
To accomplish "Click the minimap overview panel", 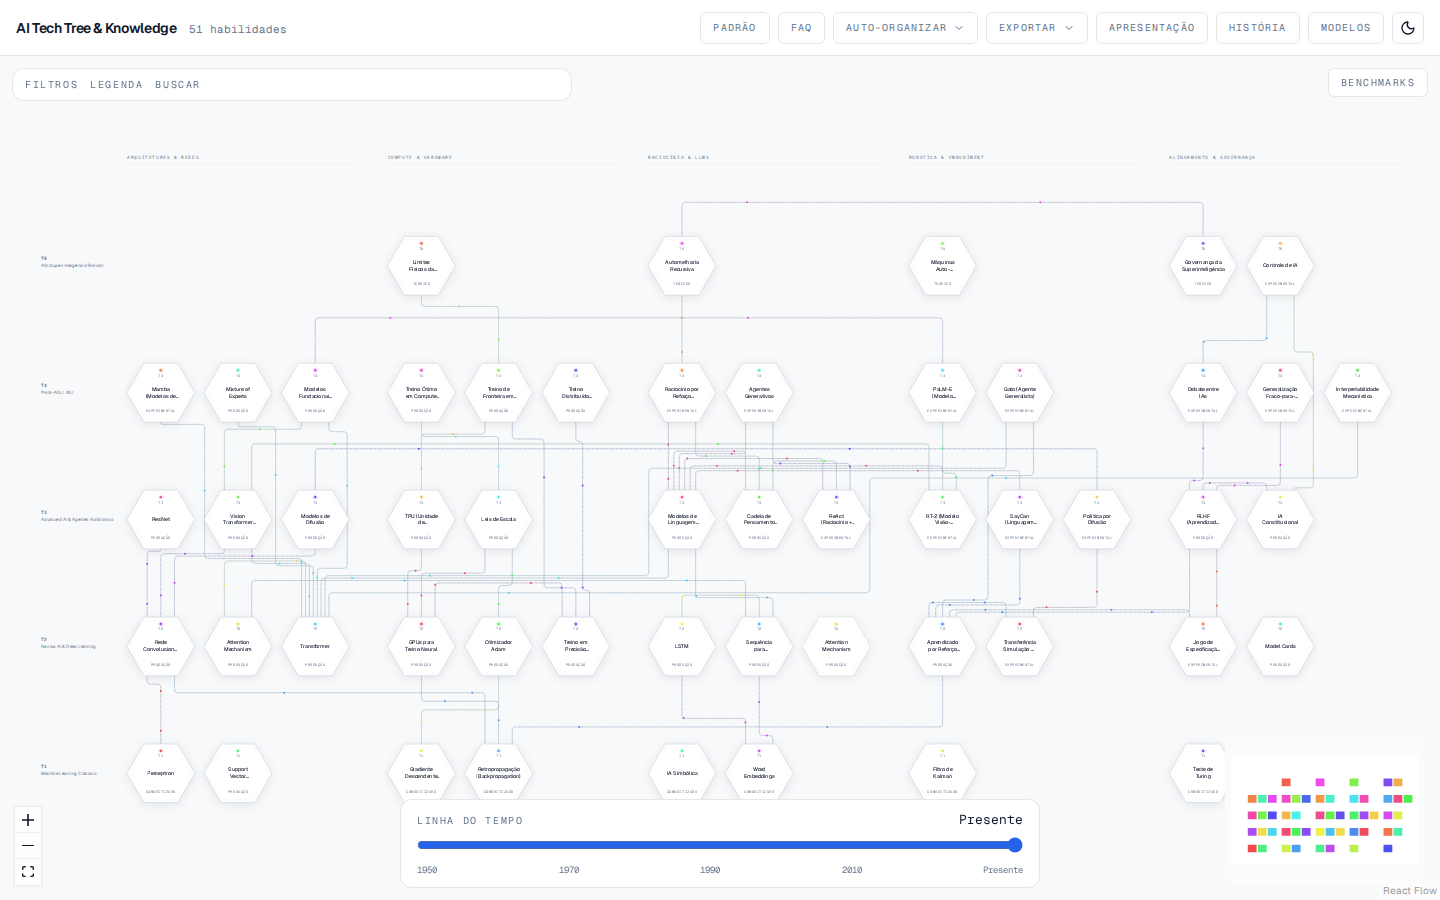I will click(x=1325, y=810).
